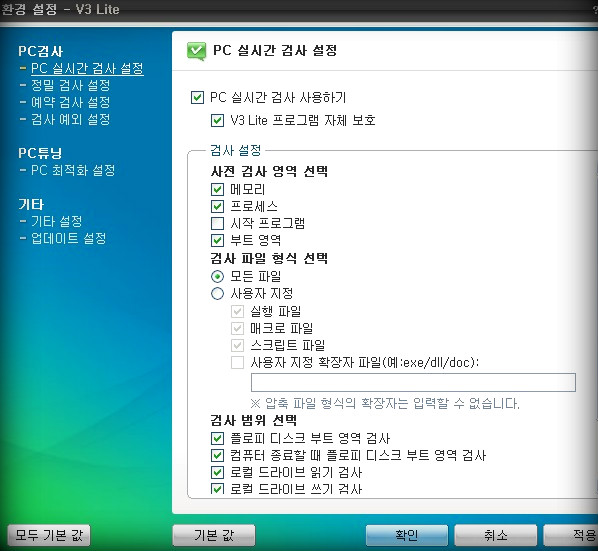
Task: Toggle 플로피 디스크 부트 영역 검사 checkbox
Action: [217, 438]
